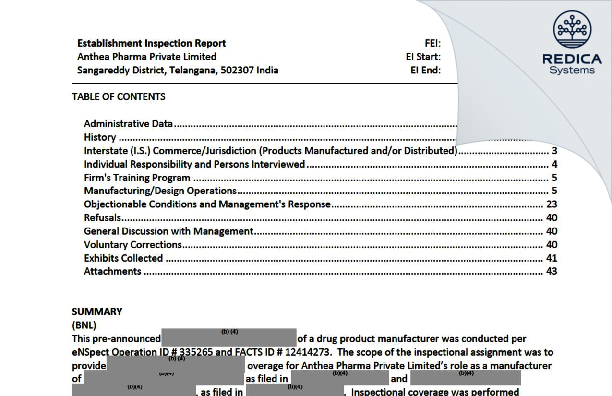Click page number 41 for Exhibits Collected
Viewport: 612px width, 396px height.
click(x=552, y=258)
